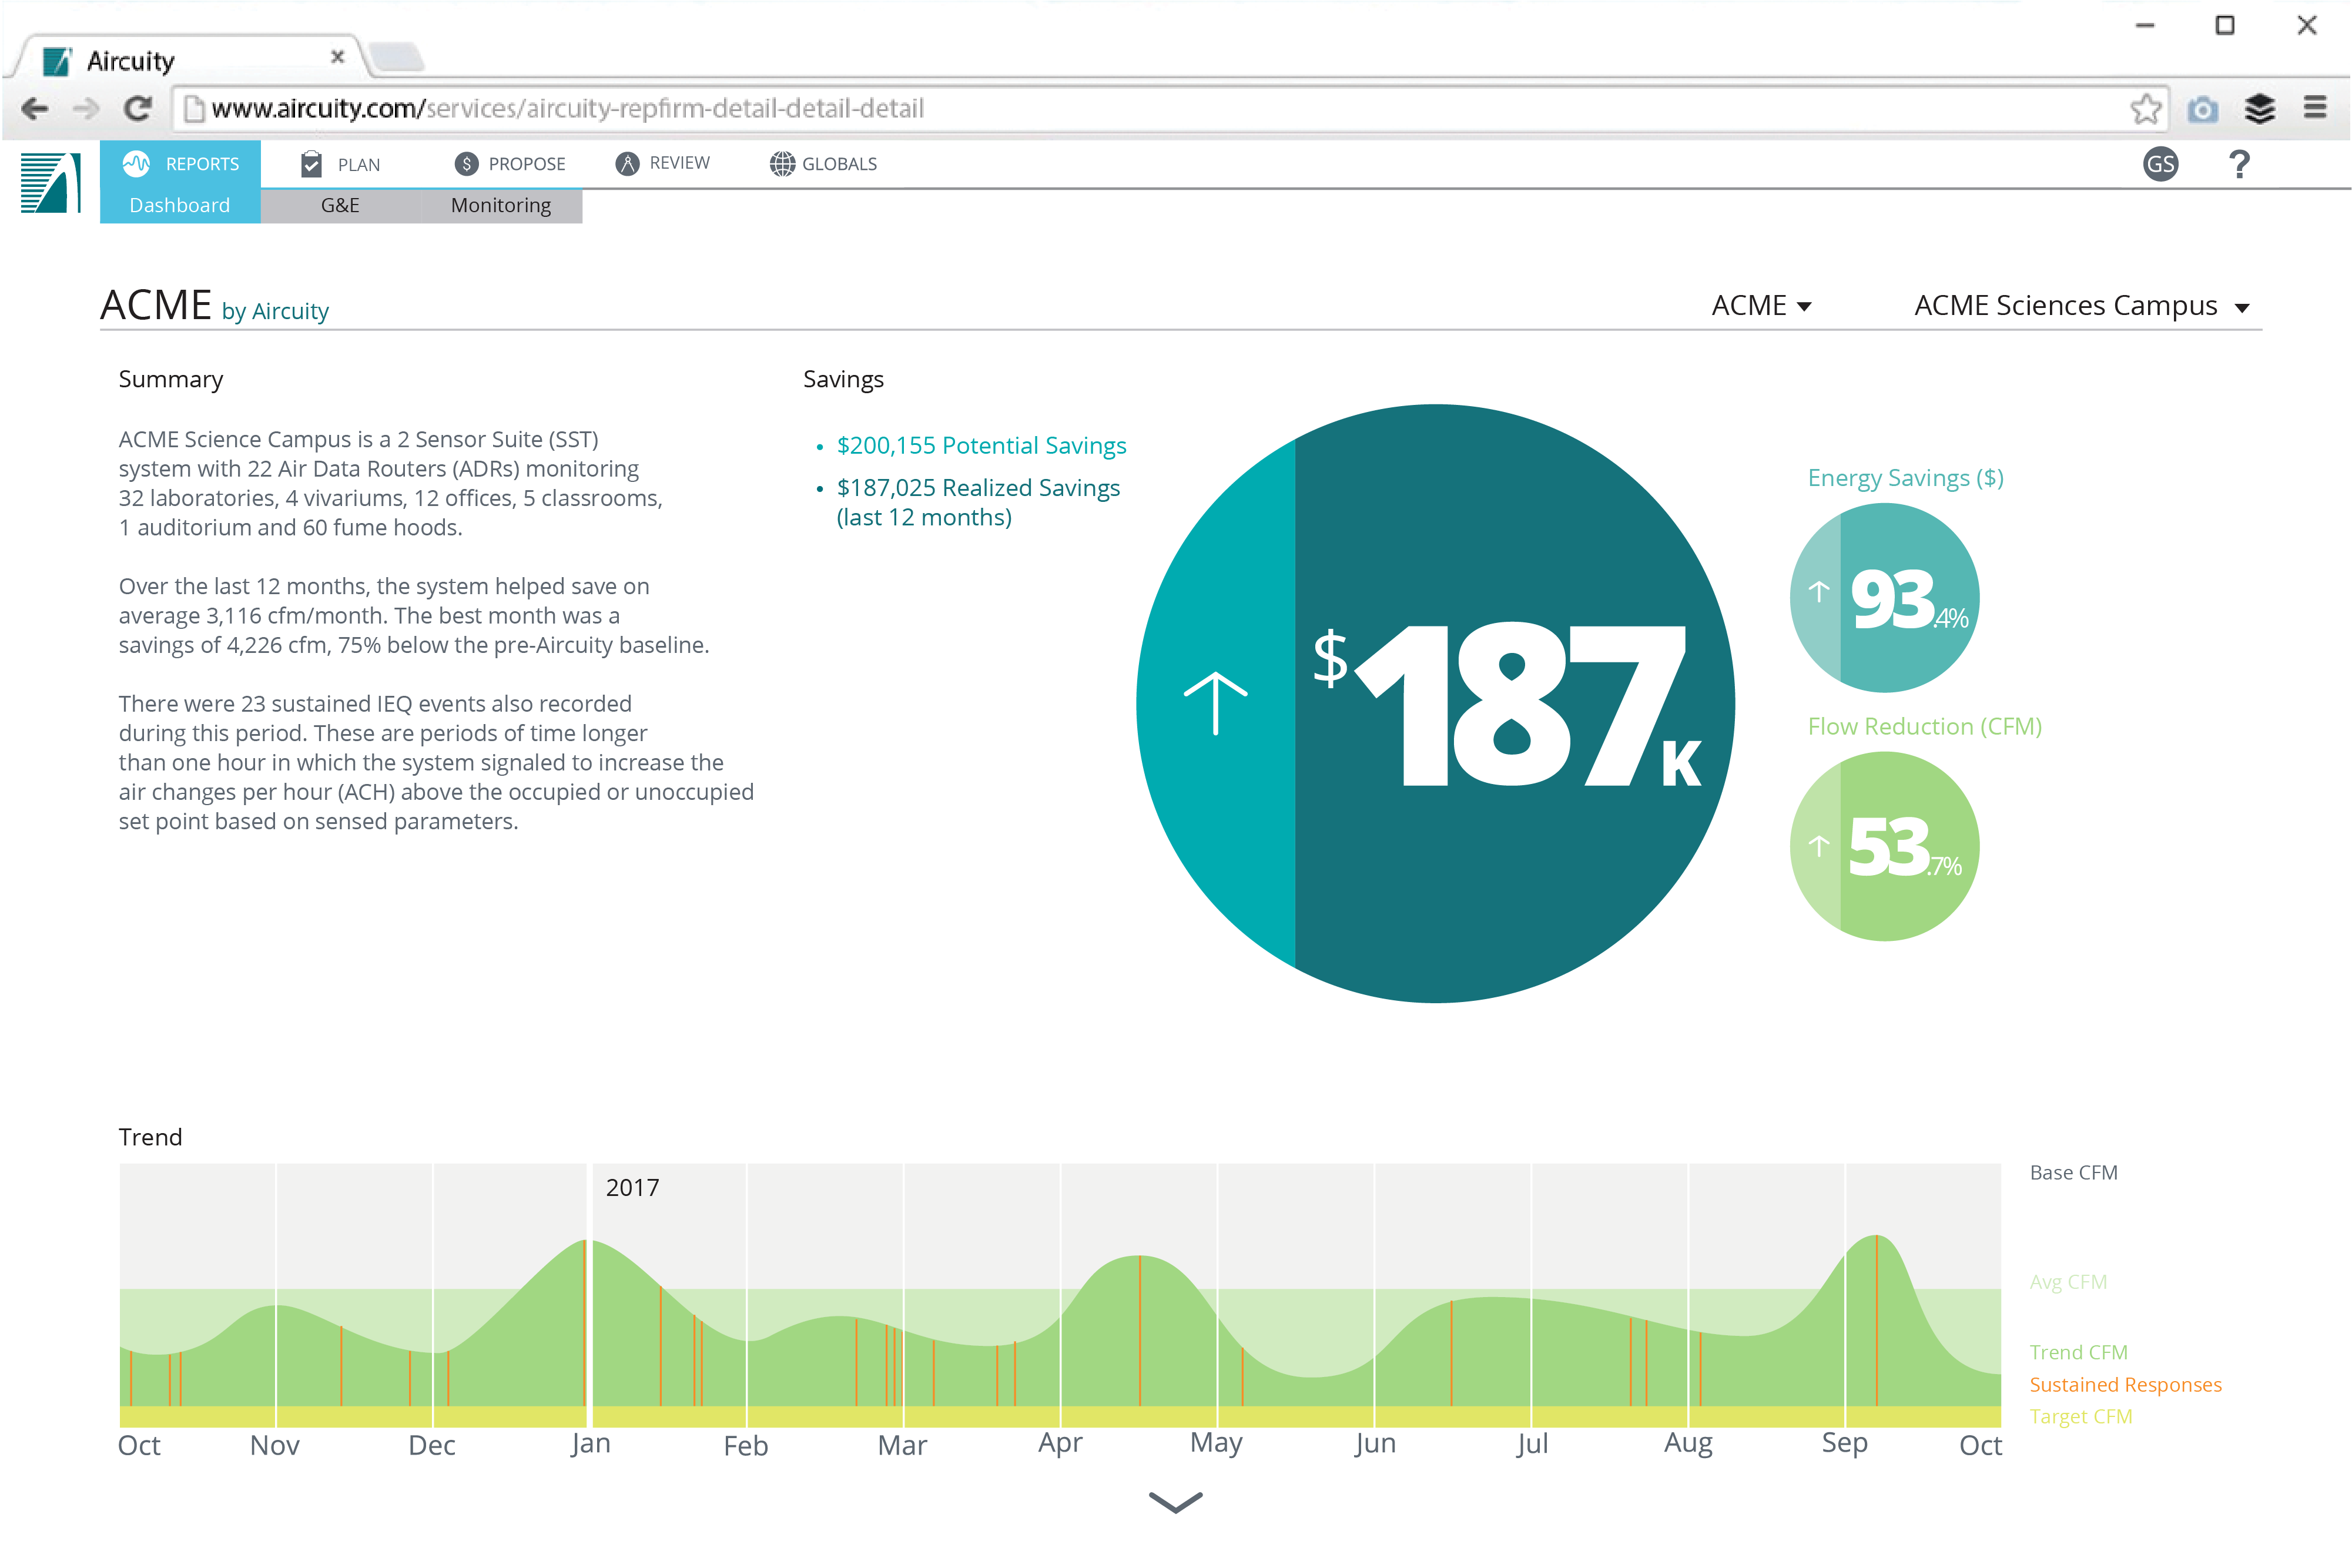Click the large $187k savings circle
The image size is (2352, 1568).
pos(1435,703)
